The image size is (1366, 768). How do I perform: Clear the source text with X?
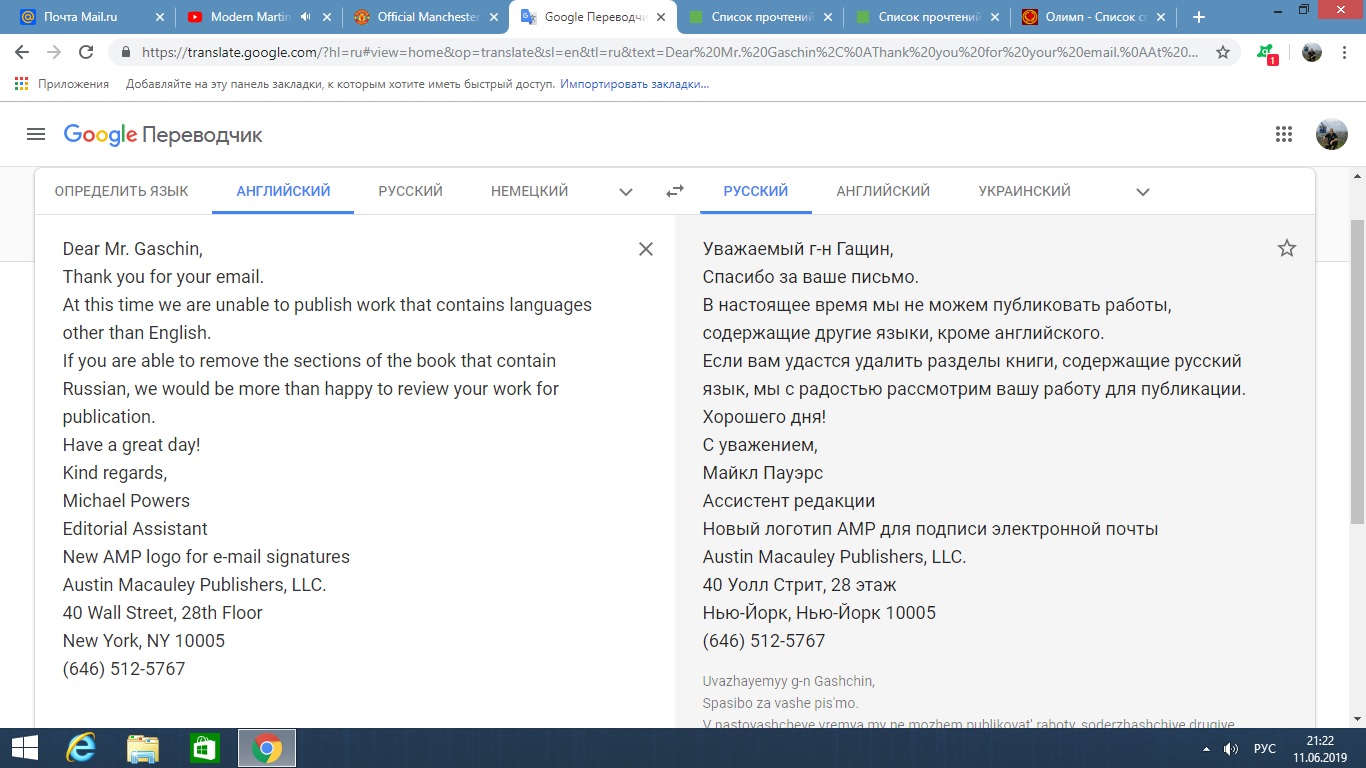click(x=646, y=249)
